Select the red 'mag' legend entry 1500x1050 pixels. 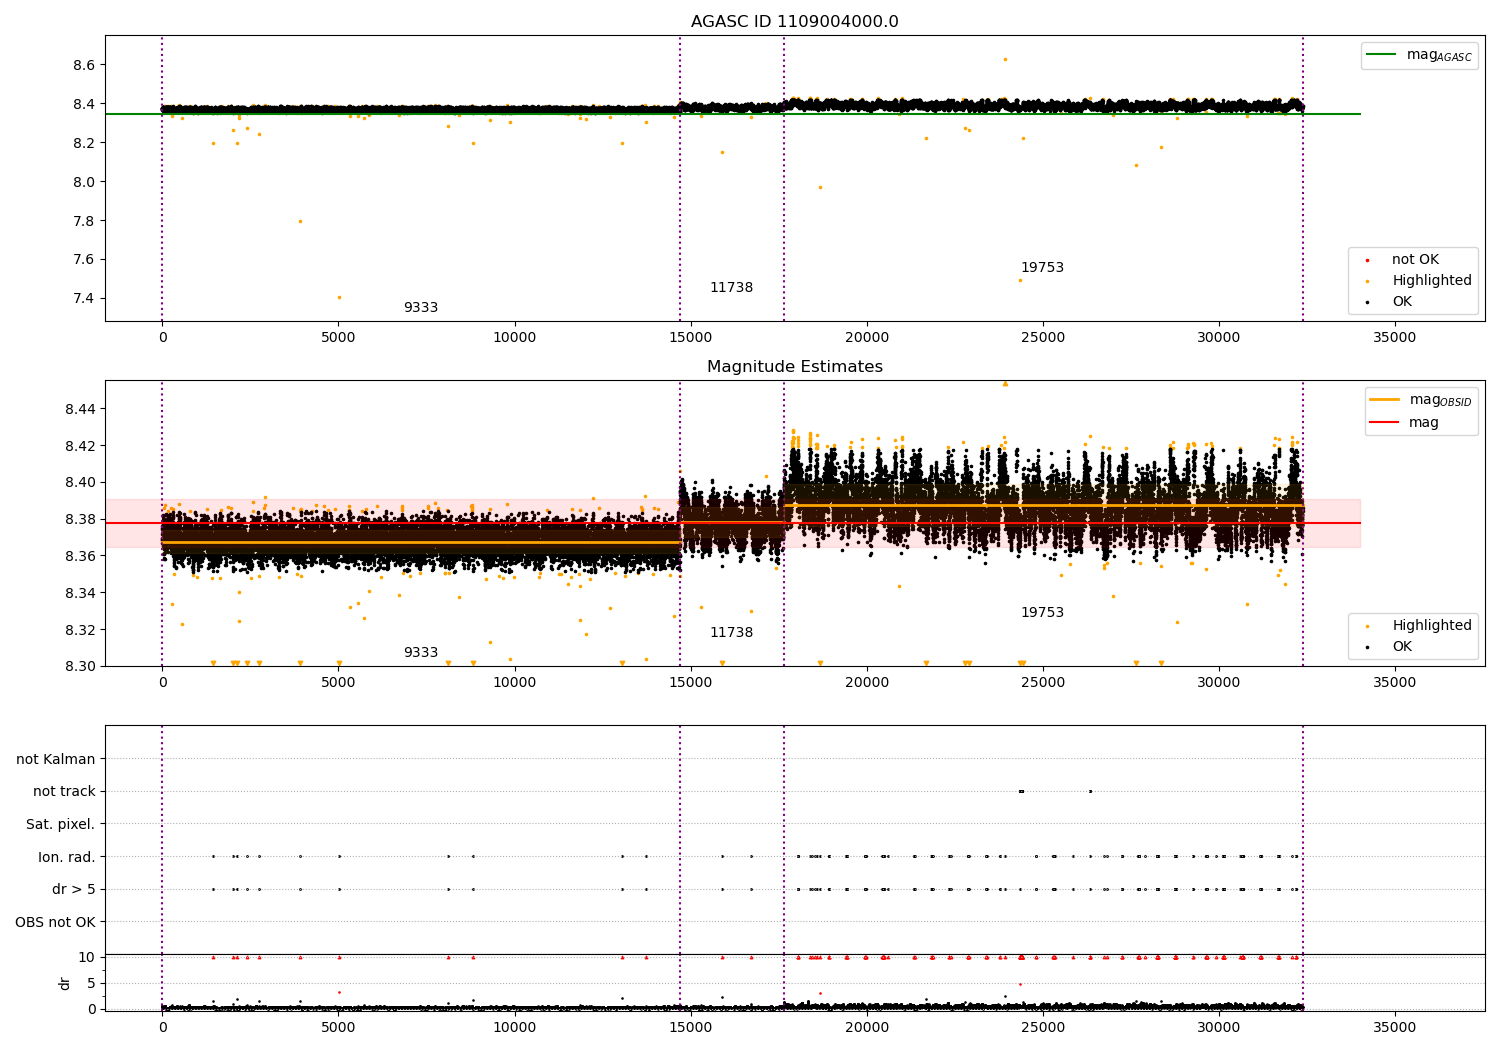pos(1404,423)
